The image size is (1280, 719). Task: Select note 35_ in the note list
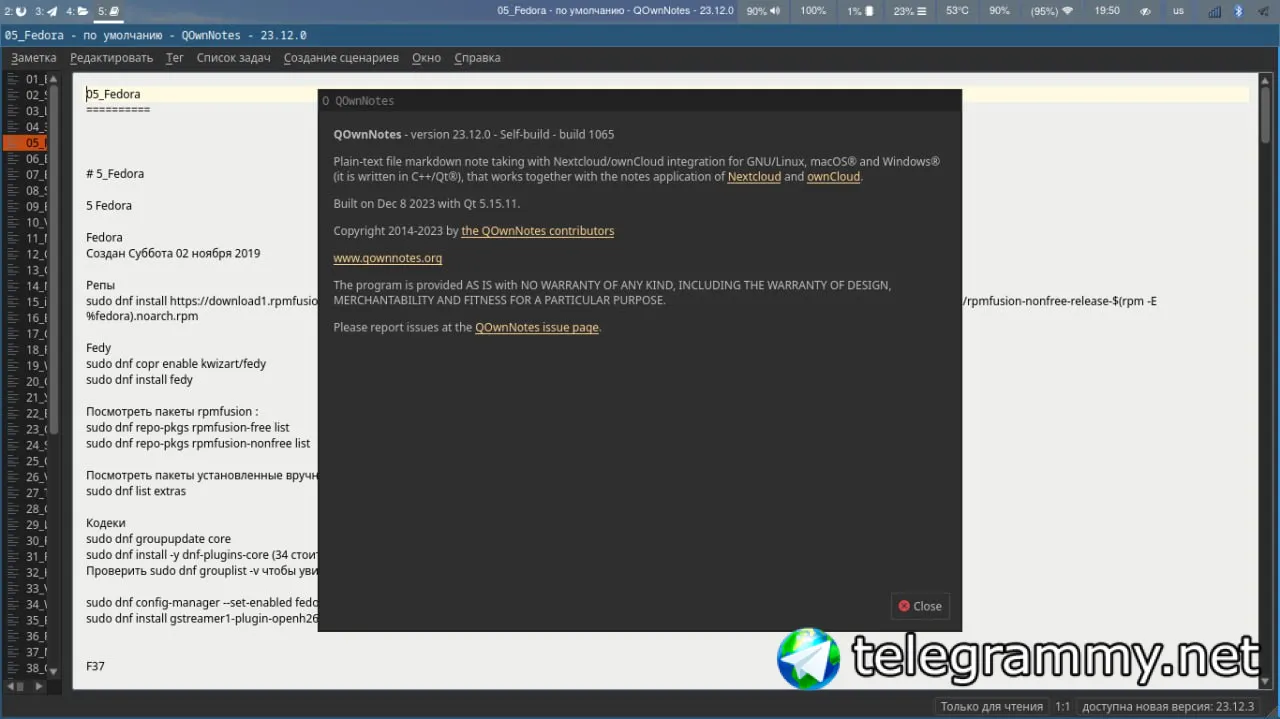(x=25, y=620)
